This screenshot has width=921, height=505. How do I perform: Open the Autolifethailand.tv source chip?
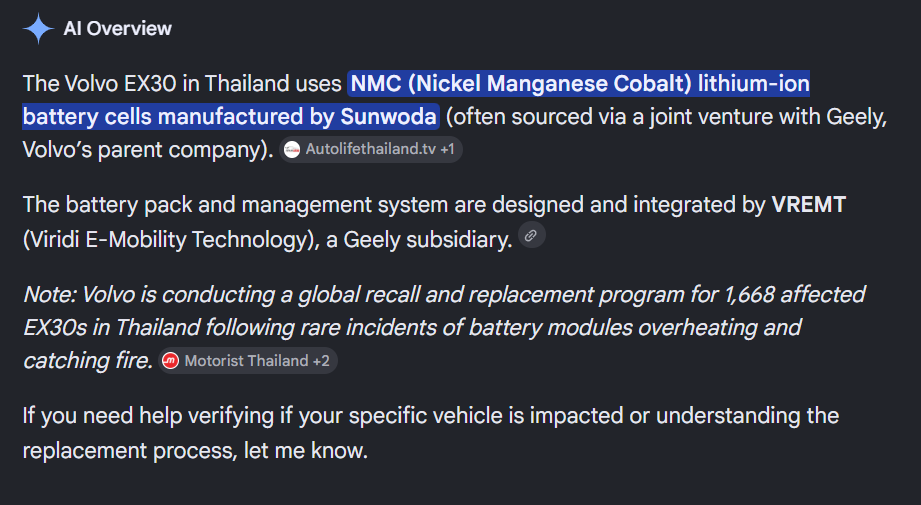371,150
